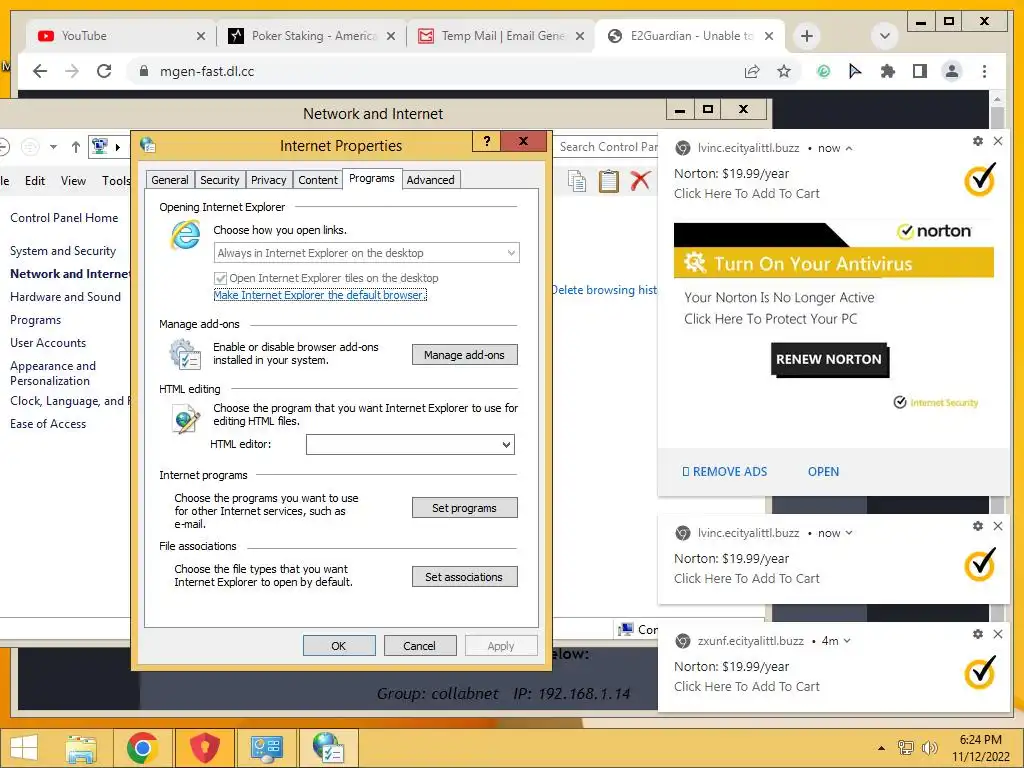Click Make Internet Explorer the default browser

click(320, 295)
